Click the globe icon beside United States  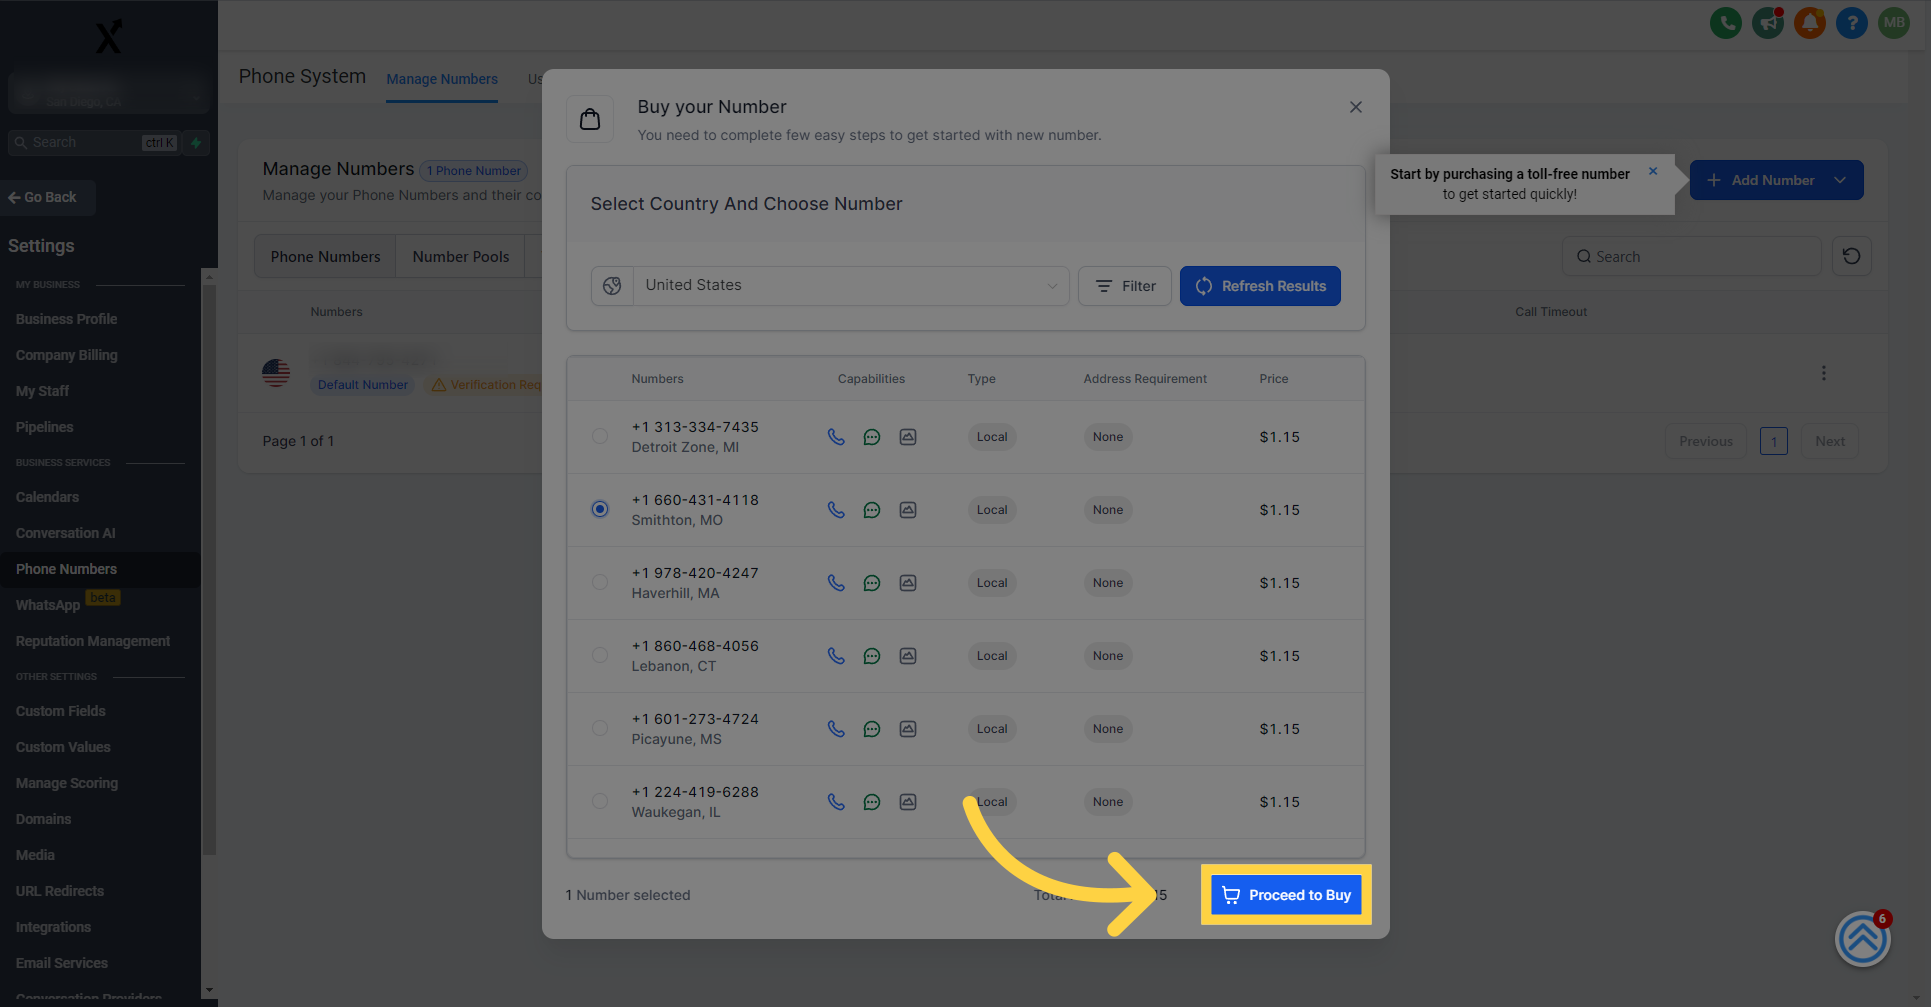[612, 286]
